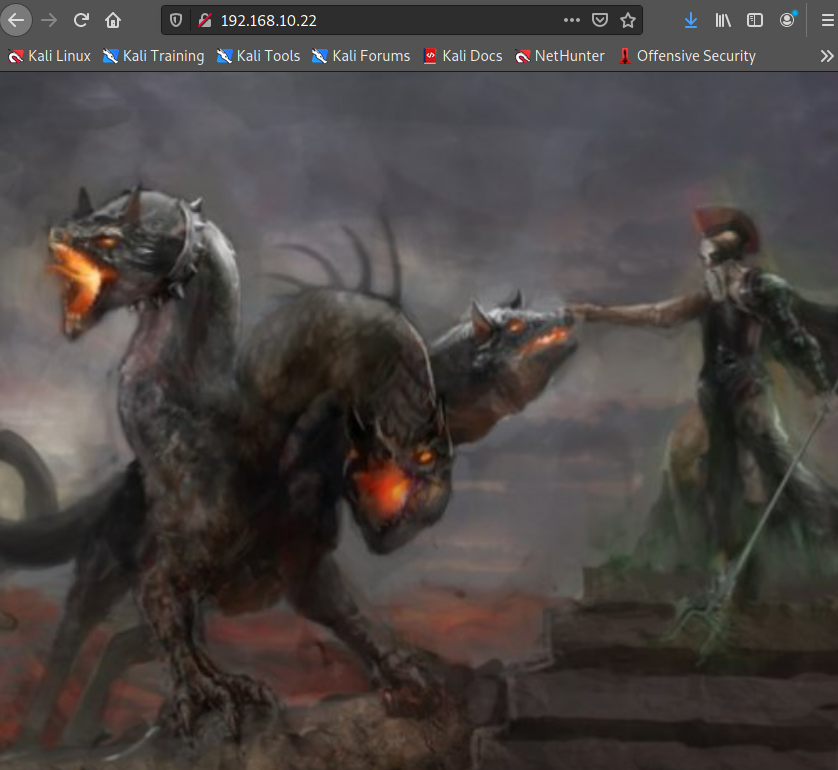Open the Kali Forums bookmark
Screen dimensions: 838x770
pos(361,56)
